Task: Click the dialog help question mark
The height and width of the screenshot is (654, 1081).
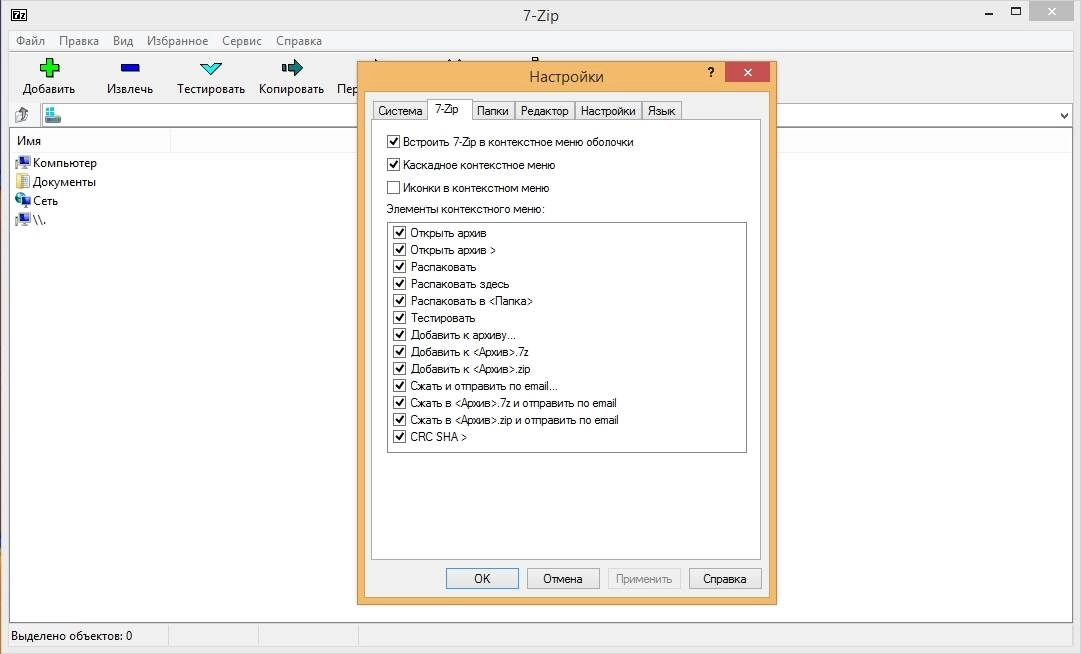Action: 711,72
